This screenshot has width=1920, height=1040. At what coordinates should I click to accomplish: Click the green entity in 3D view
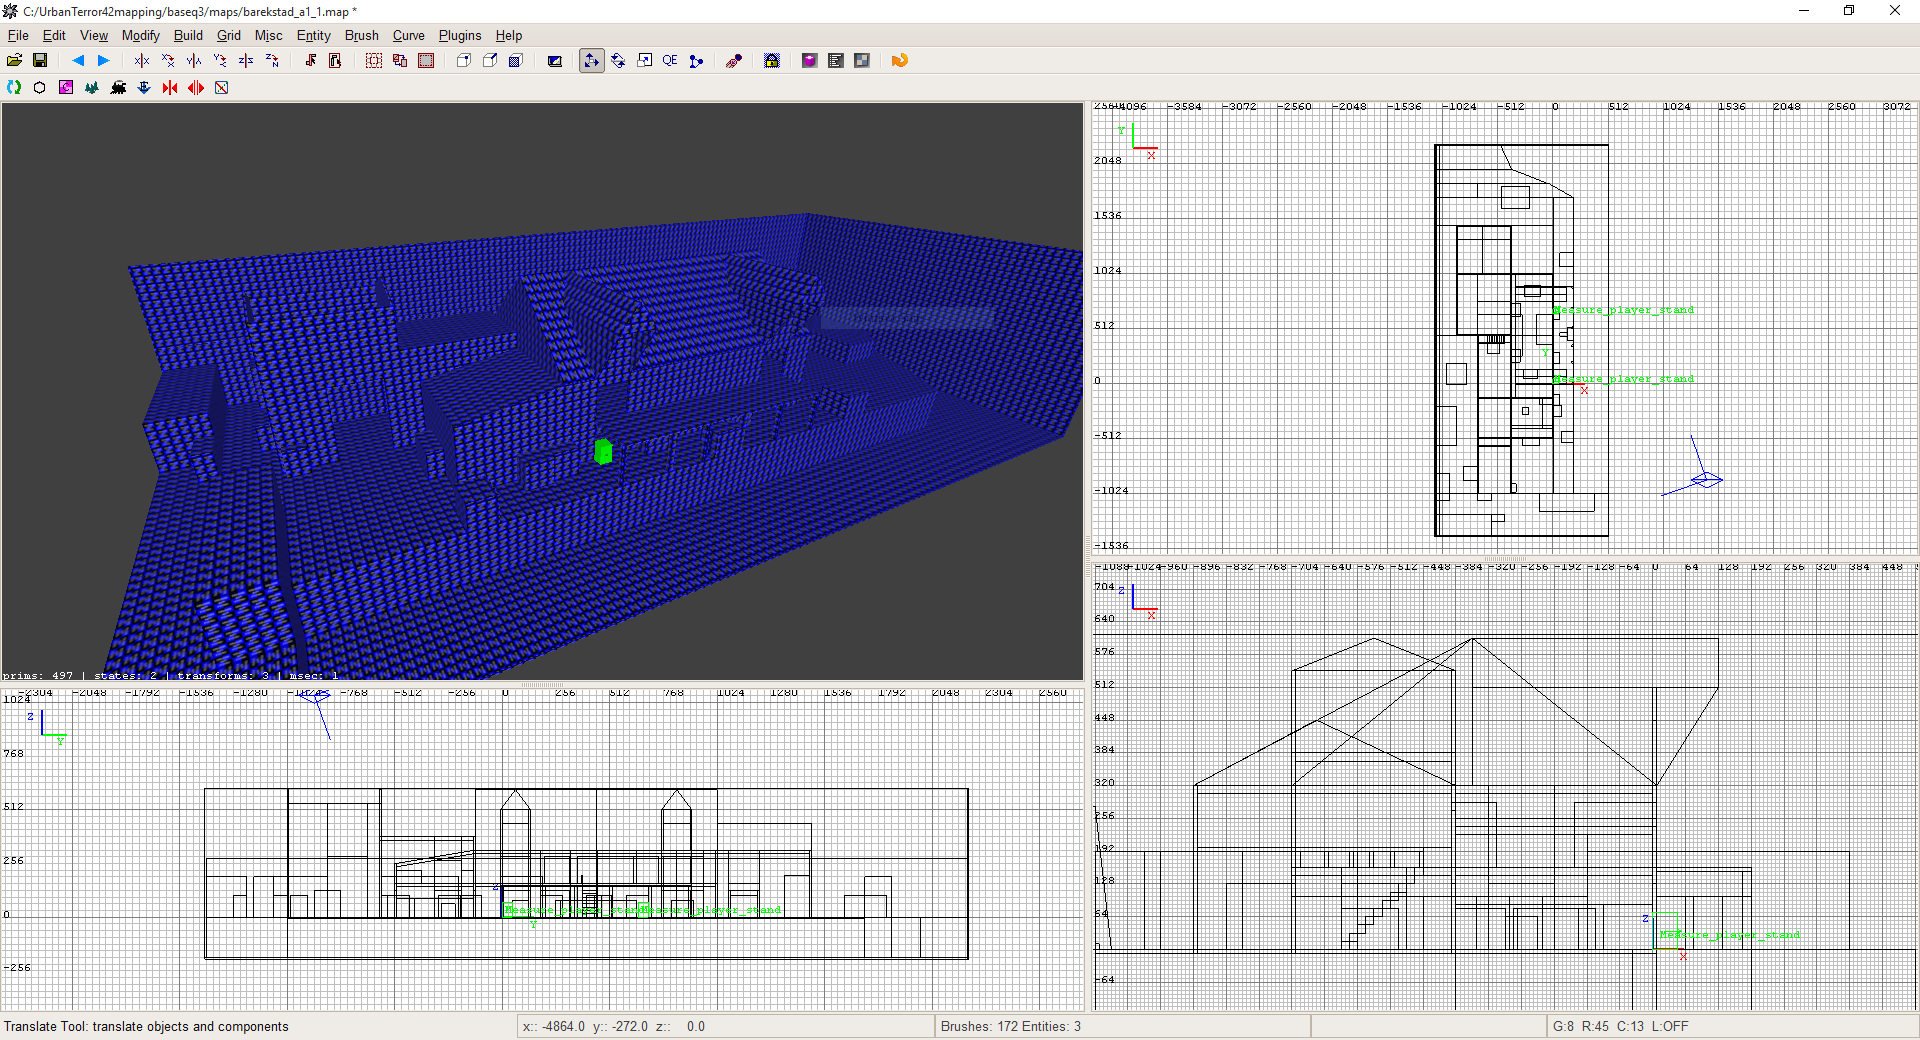pos(603,452)
